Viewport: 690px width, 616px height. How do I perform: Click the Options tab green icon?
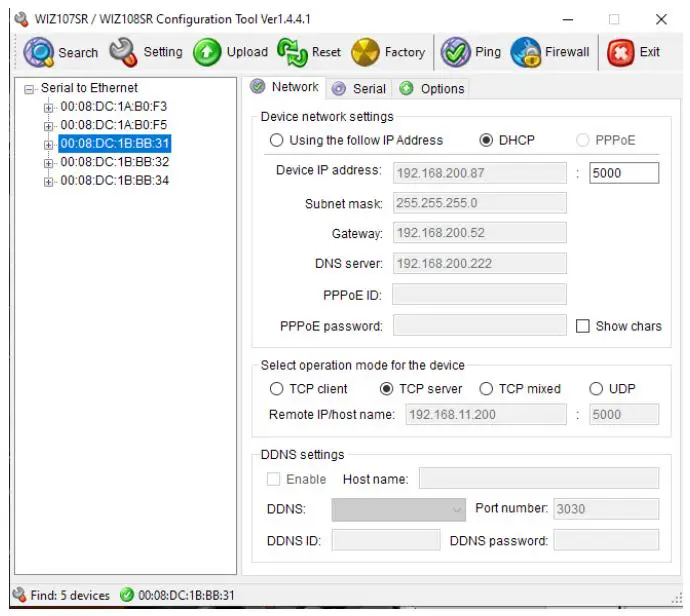pos(406,88)
